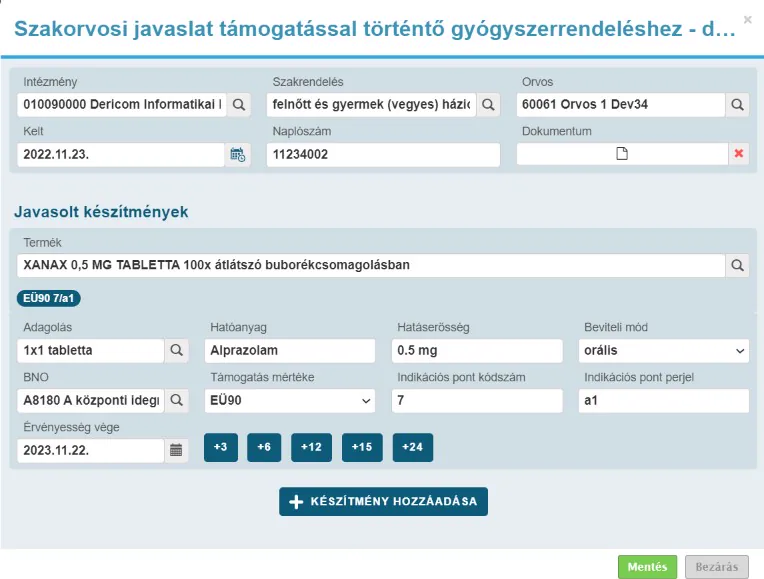Click the Indikációs pont kódszám field
The height and width of the screenshot is (579, 764).
coord(477,401)
